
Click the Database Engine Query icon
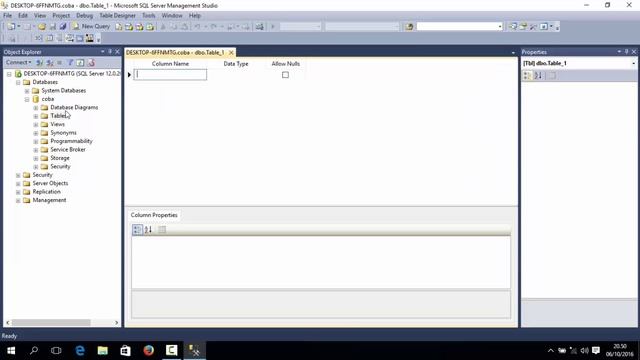tap(118, 27)
